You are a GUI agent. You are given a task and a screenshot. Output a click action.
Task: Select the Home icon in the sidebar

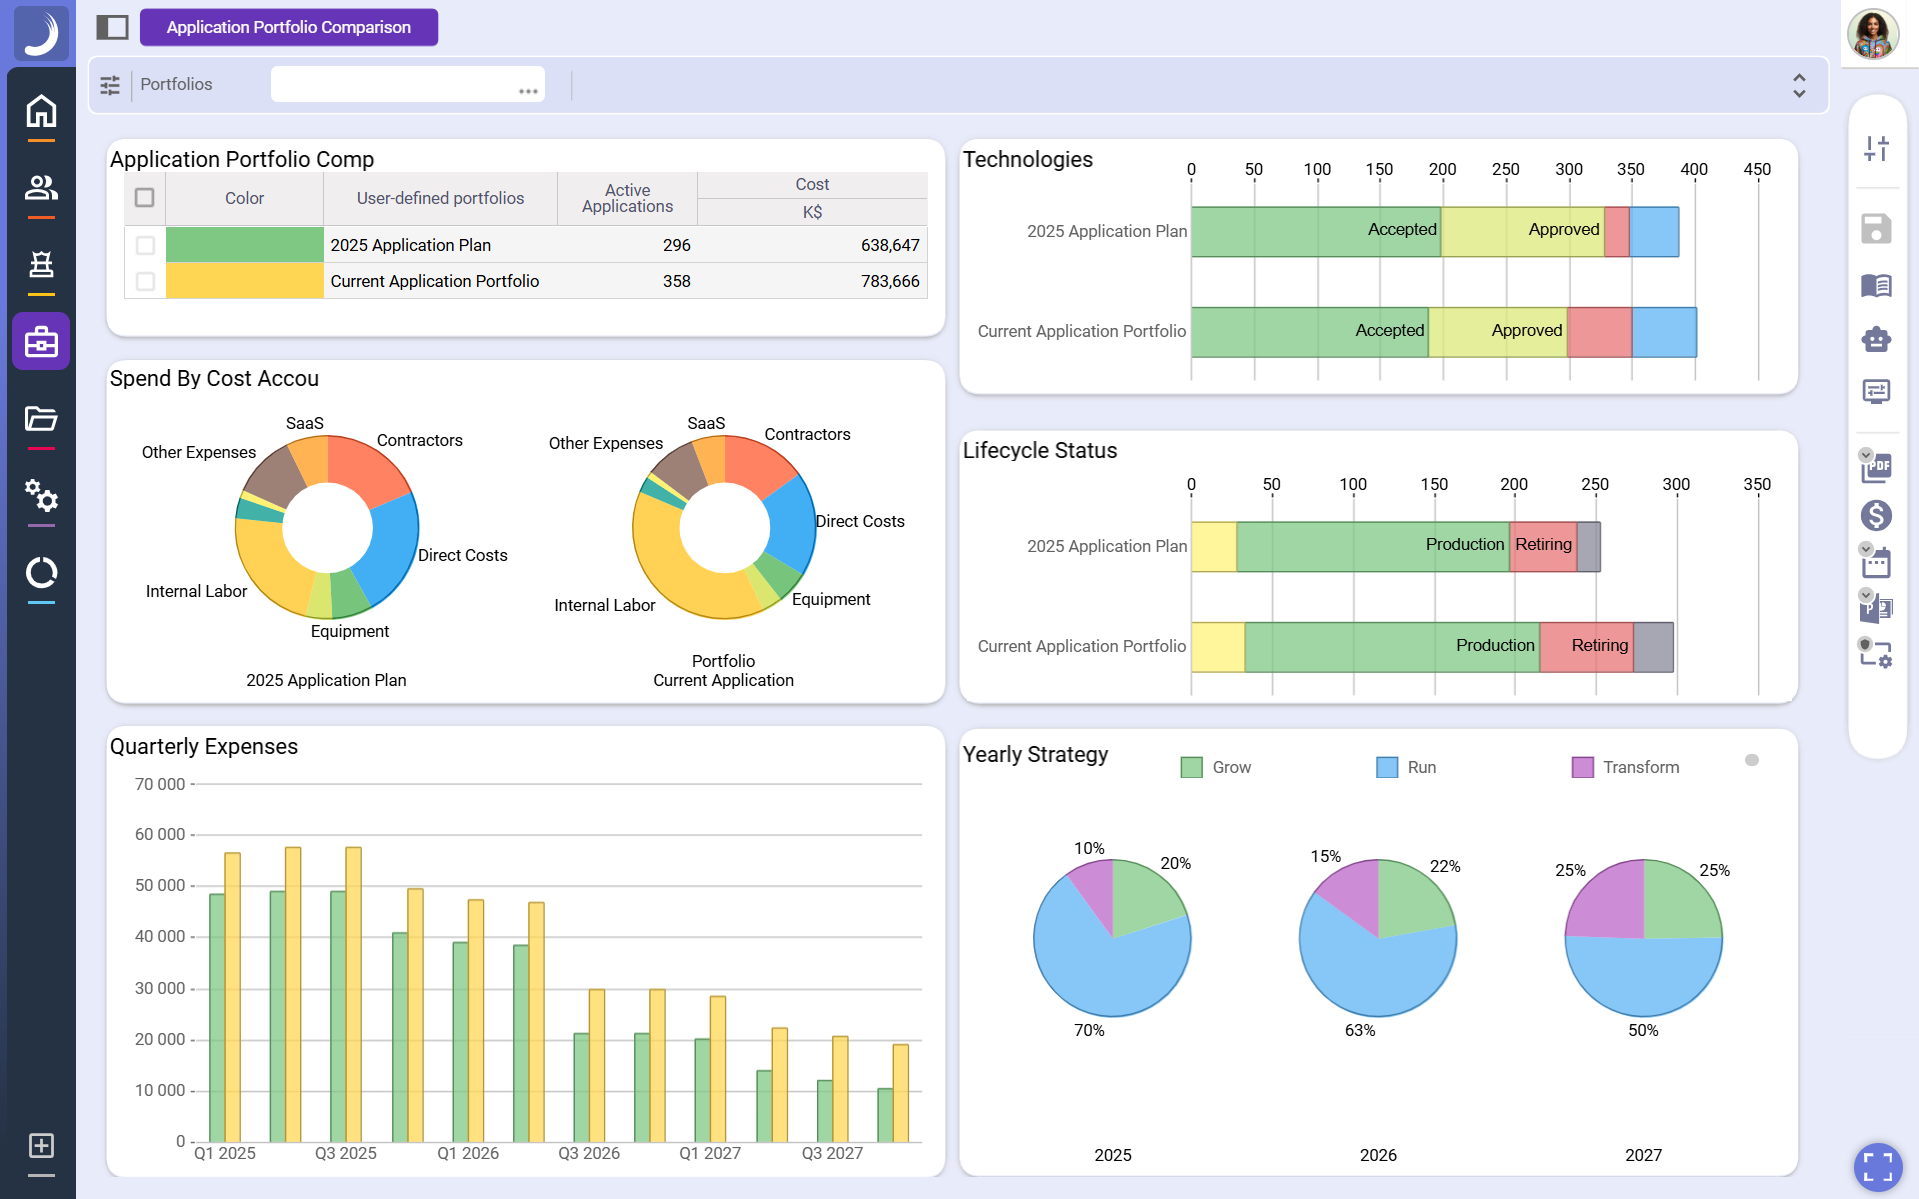pyautogui.click(x=40, y=112)
